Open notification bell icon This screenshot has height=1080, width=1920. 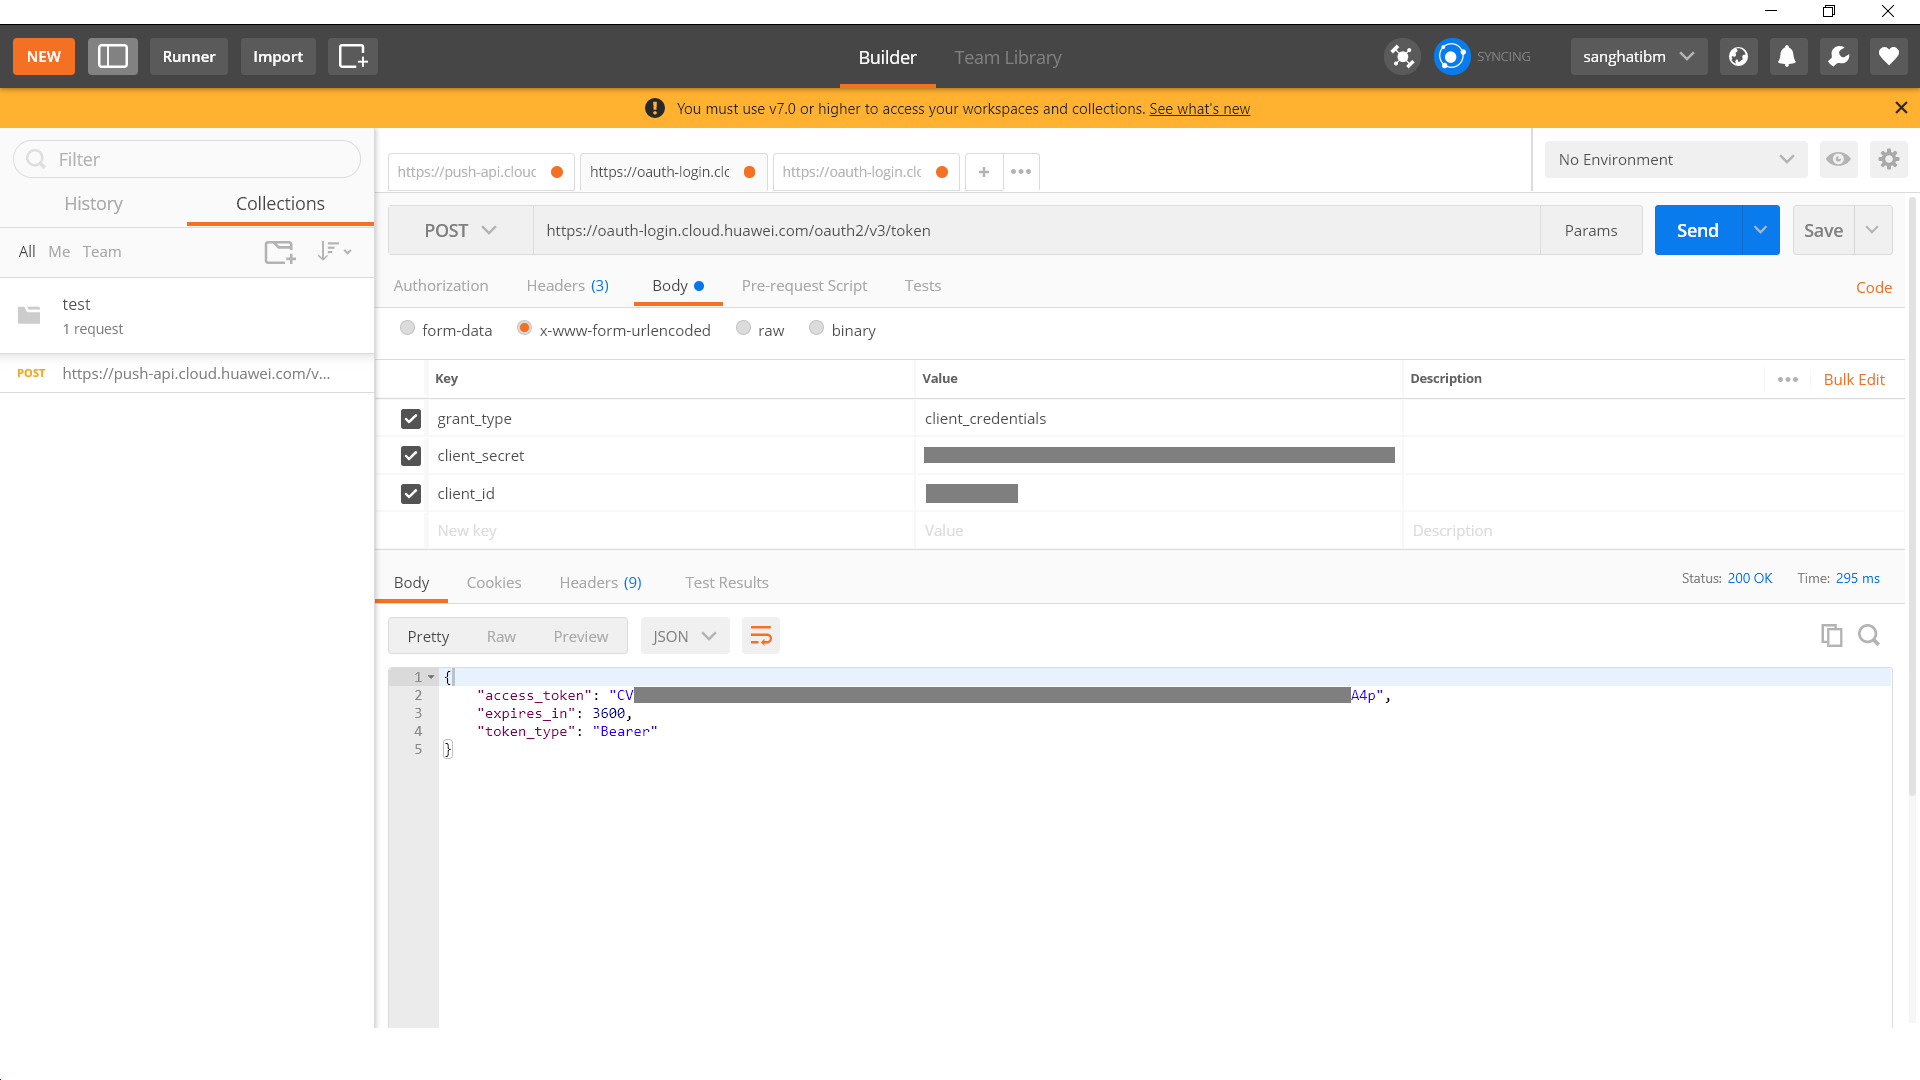tap(1788, 57)
